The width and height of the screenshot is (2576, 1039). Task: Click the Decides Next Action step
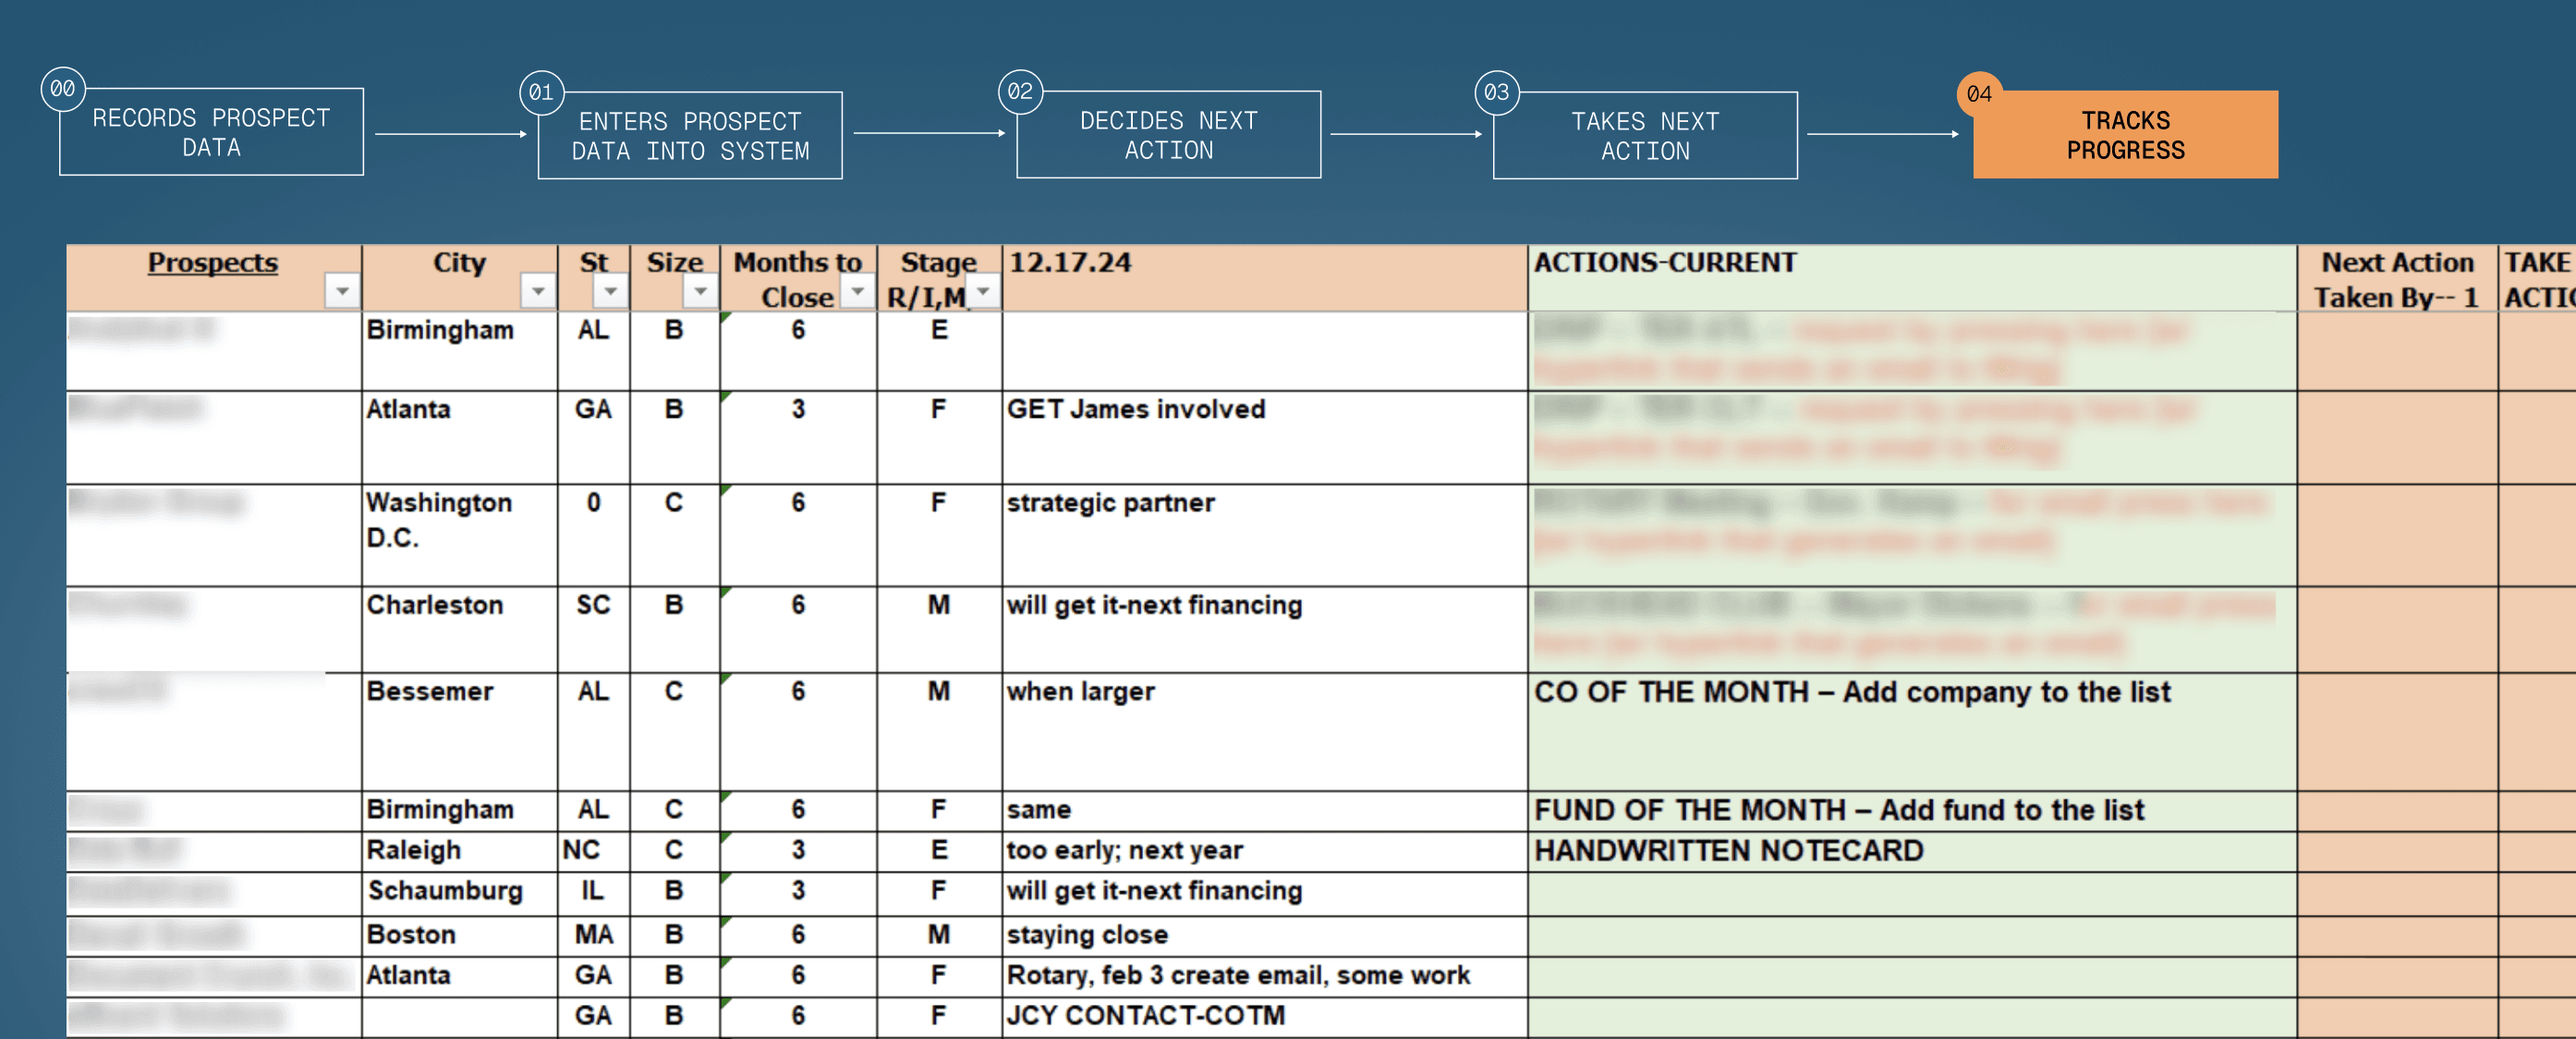click(x=1168, y=135)
